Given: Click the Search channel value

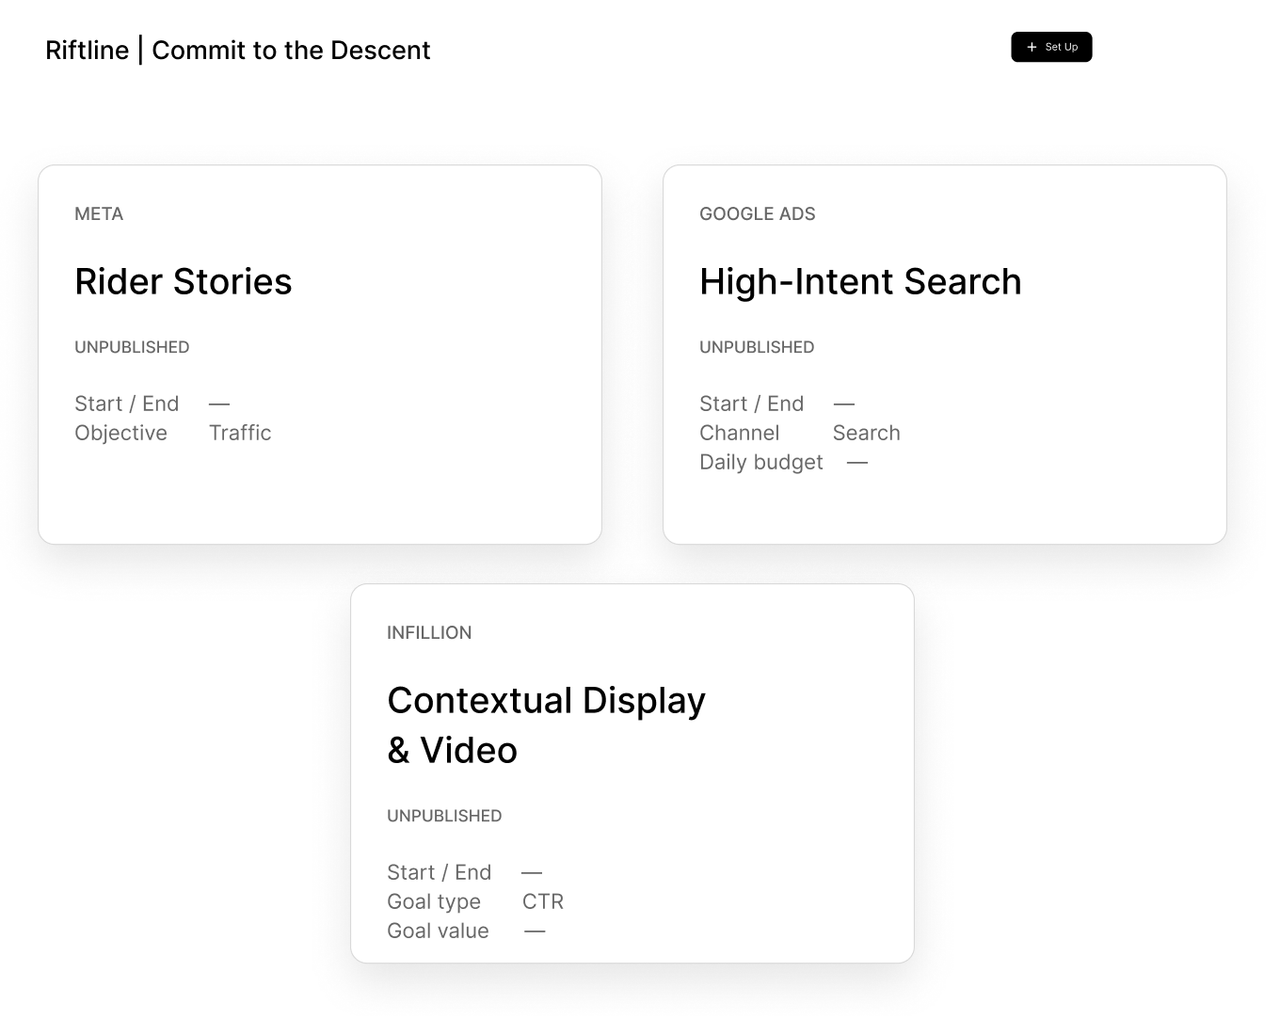Looking at the screenshot, I should pos(866,433).
